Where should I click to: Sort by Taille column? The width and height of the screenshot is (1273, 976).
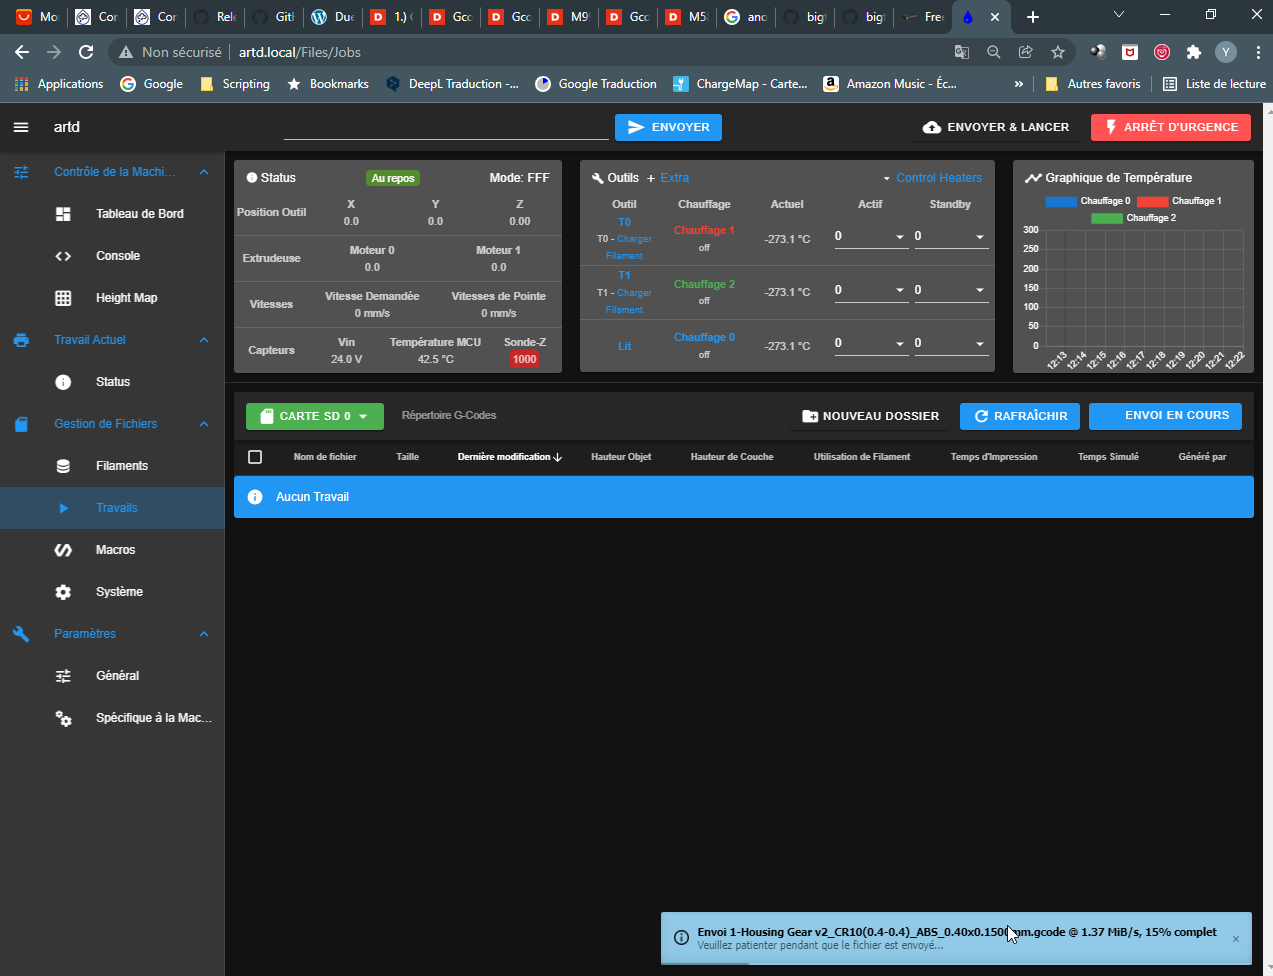(407, 457)
